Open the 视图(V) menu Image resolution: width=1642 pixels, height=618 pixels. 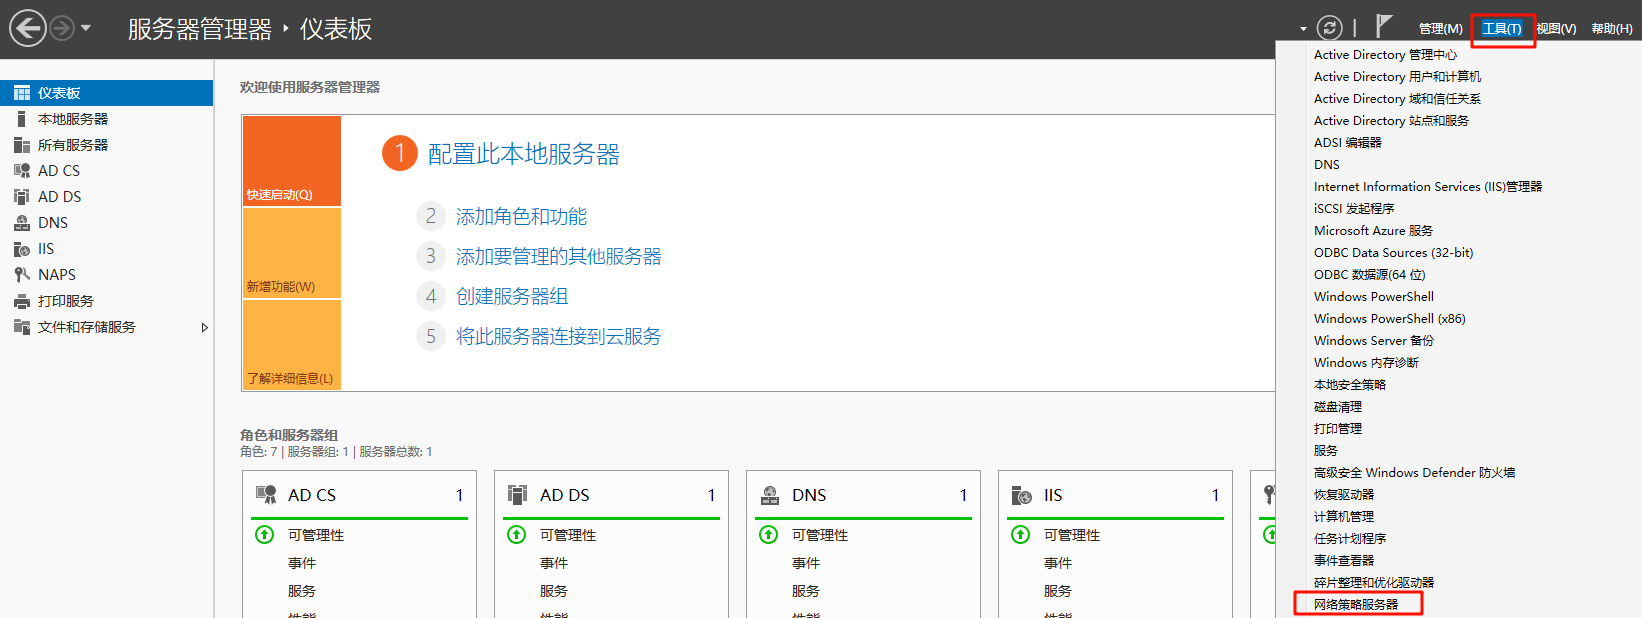click(x=1556, y=29)
